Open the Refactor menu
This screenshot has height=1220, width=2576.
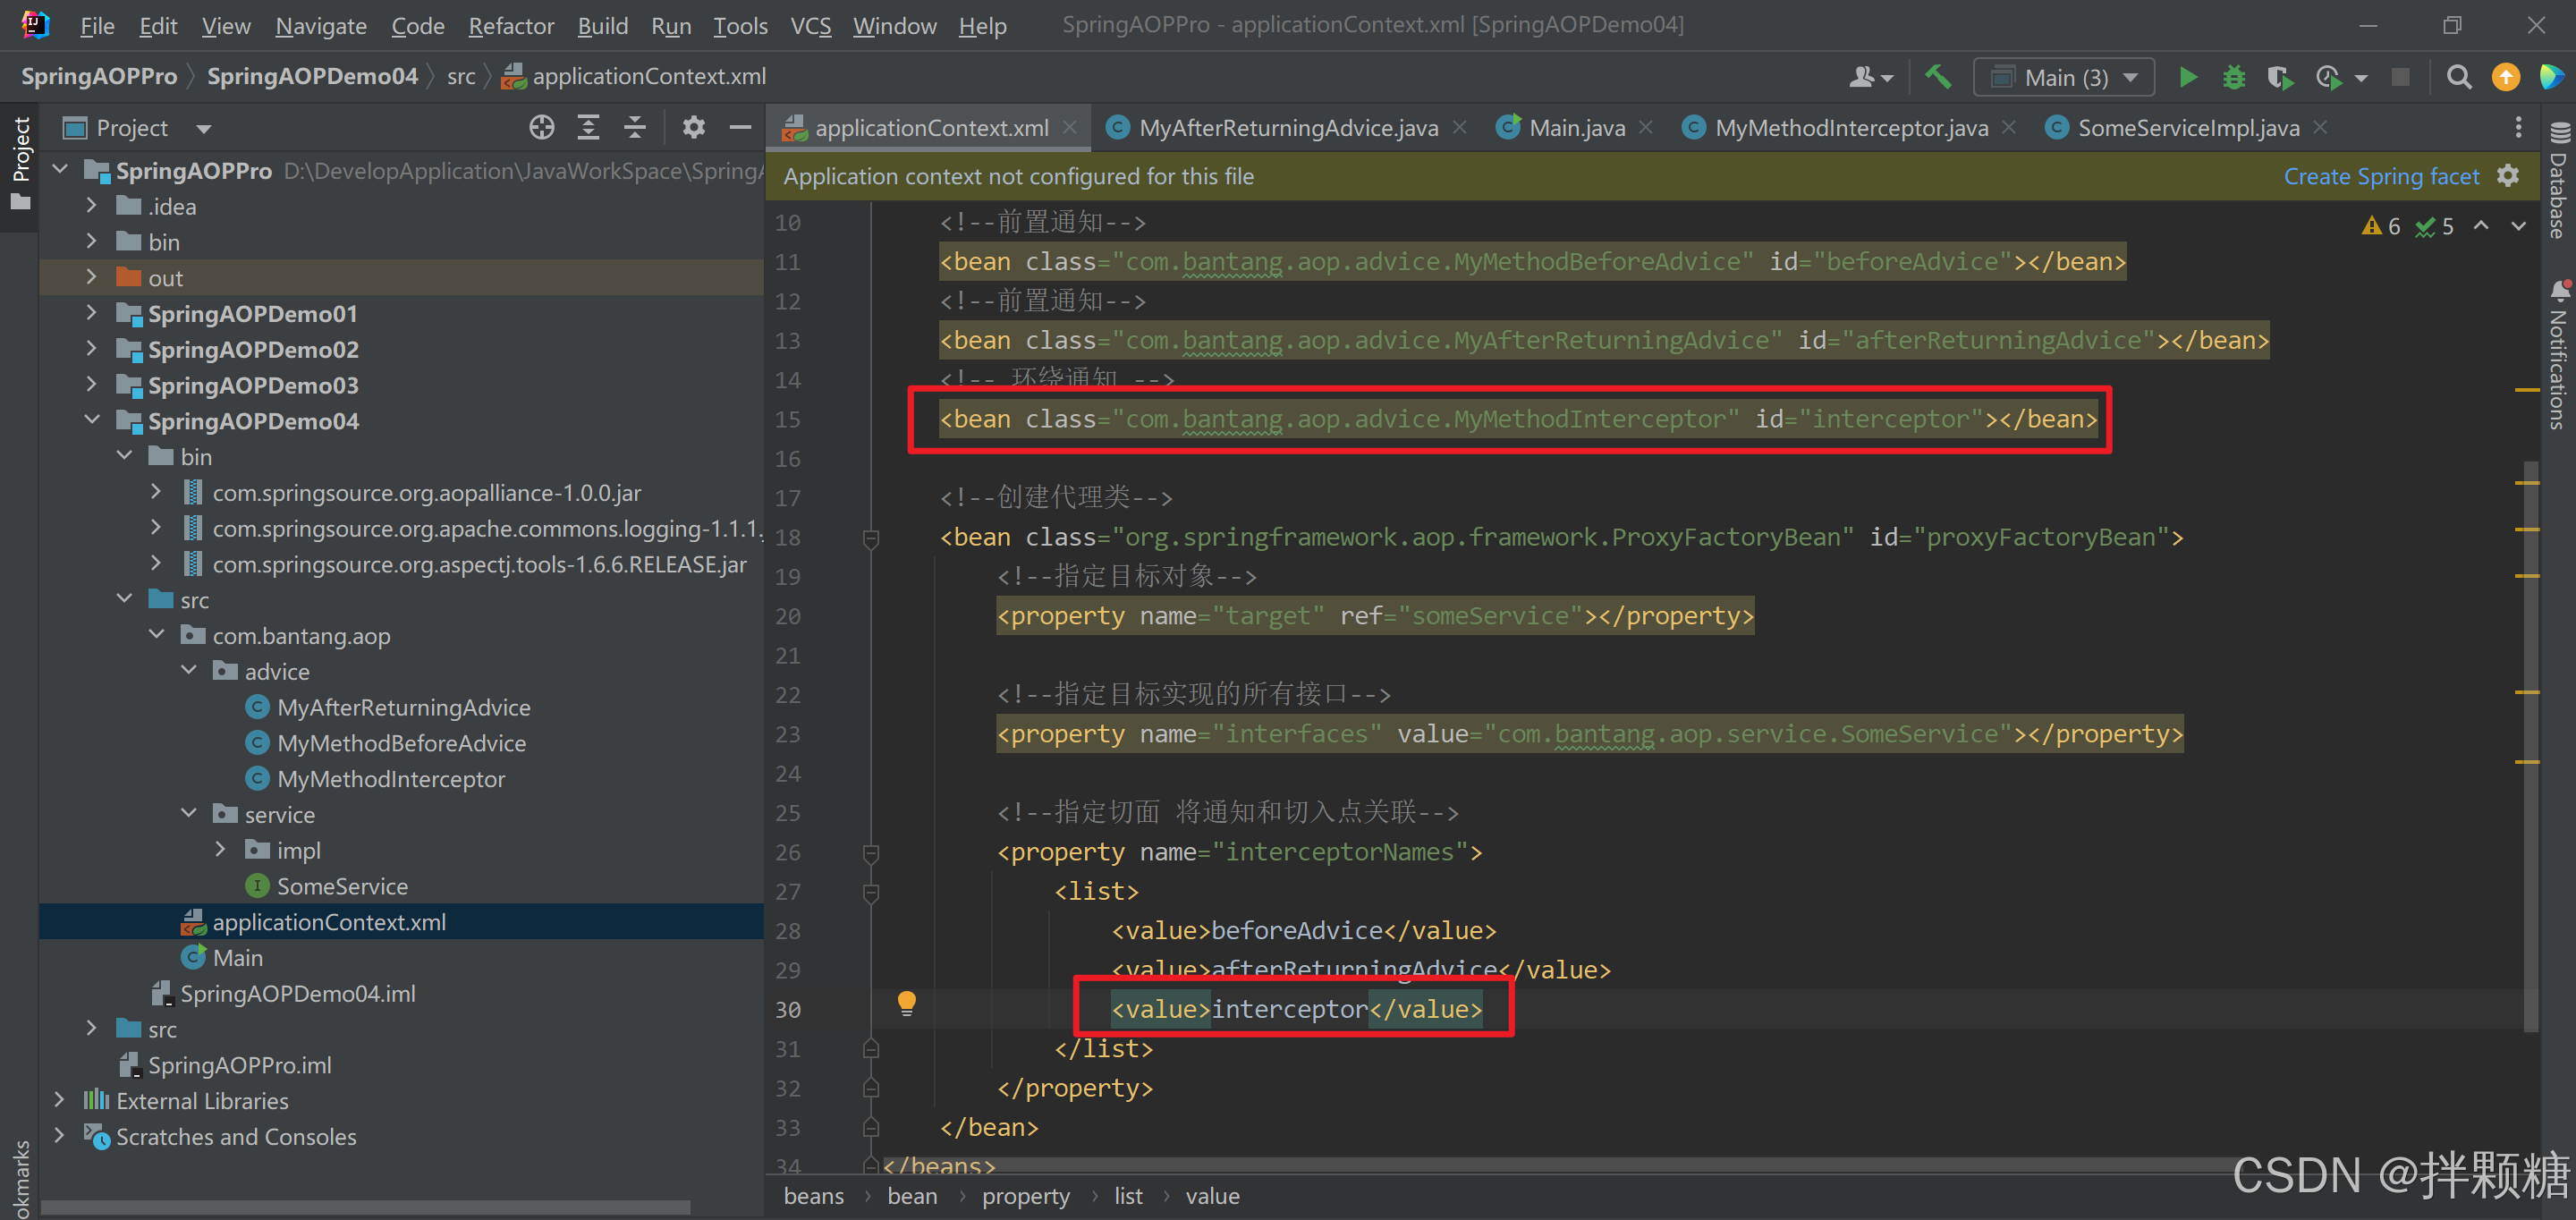[510, 26]
